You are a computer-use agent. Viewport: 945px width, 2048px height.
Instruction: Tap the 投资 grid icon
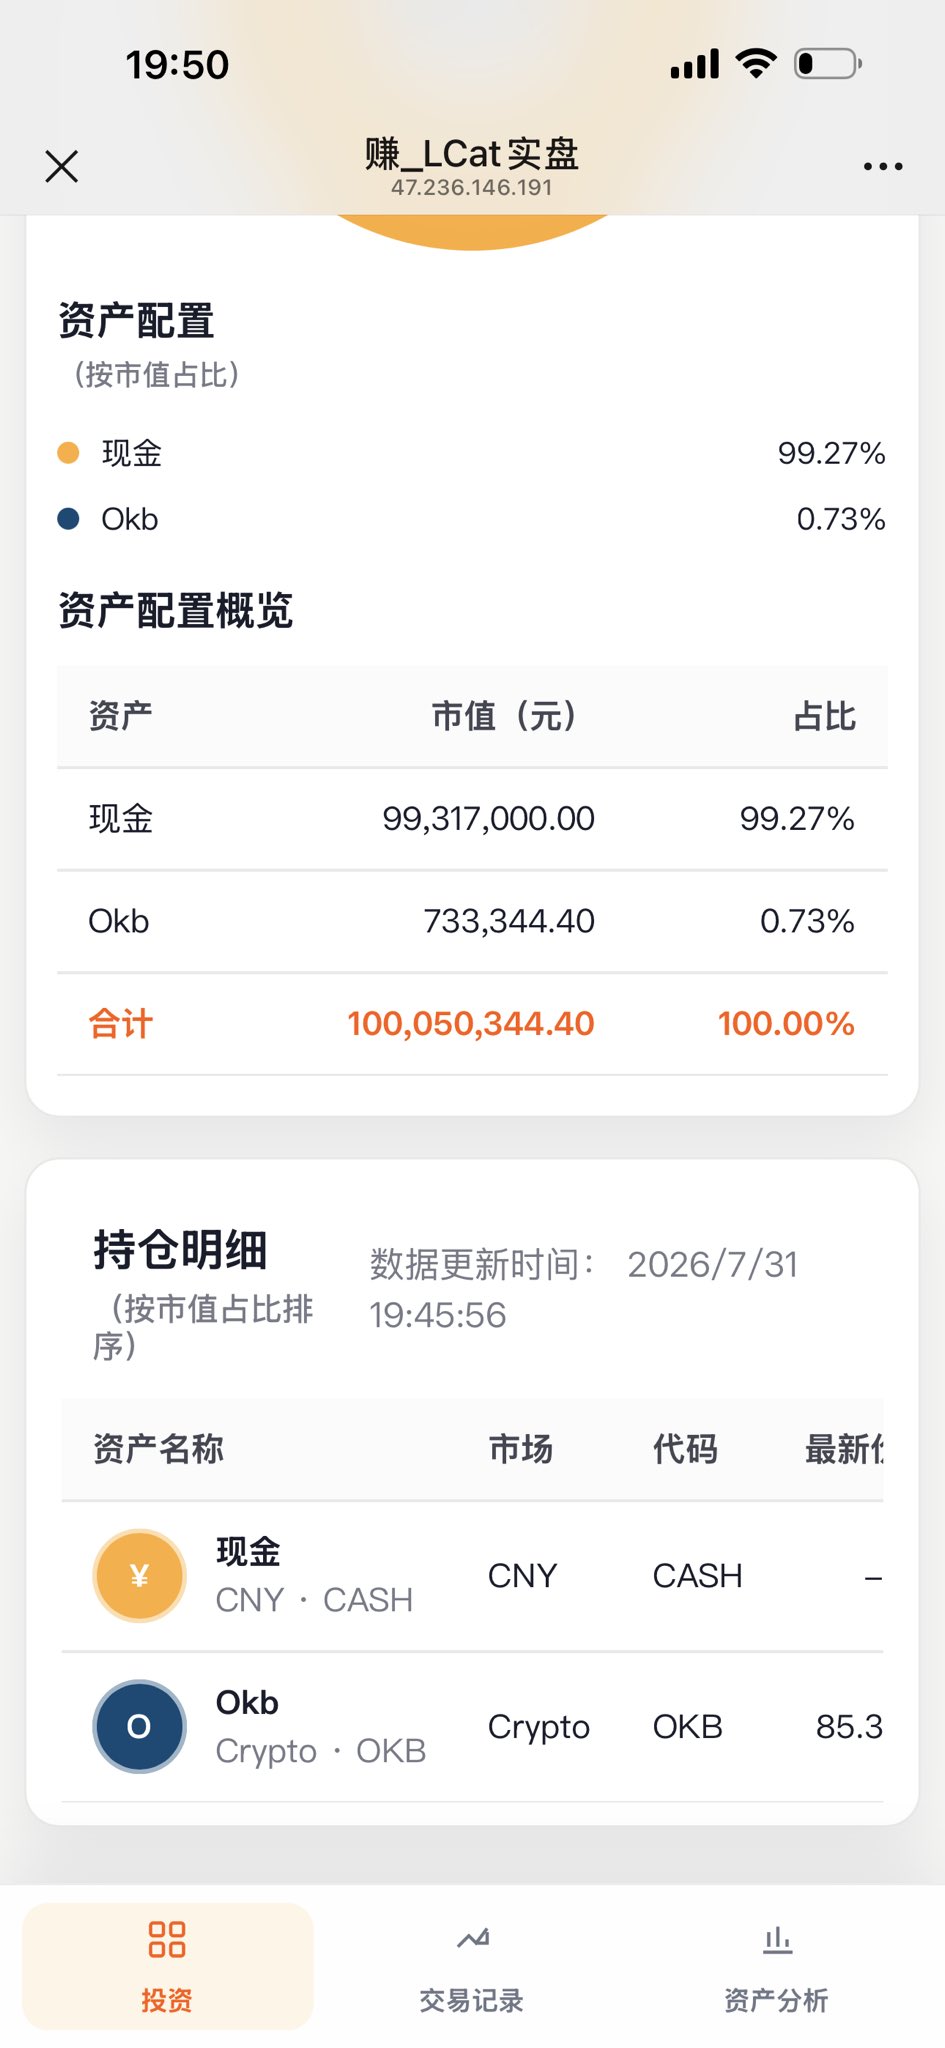(x=167, y=1939)
